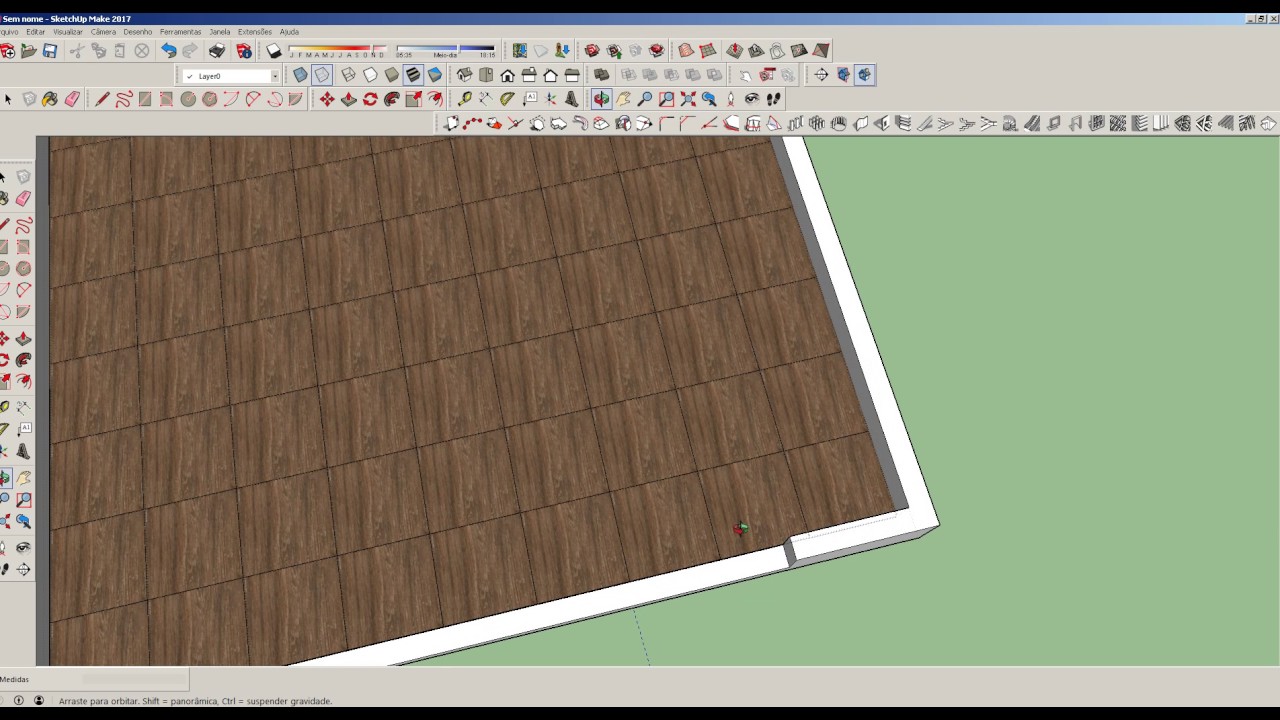Image resolution: width=1280 pixels, height=720 pixels.
Task: Enable Shaded With Textures style
Action: 413,75
